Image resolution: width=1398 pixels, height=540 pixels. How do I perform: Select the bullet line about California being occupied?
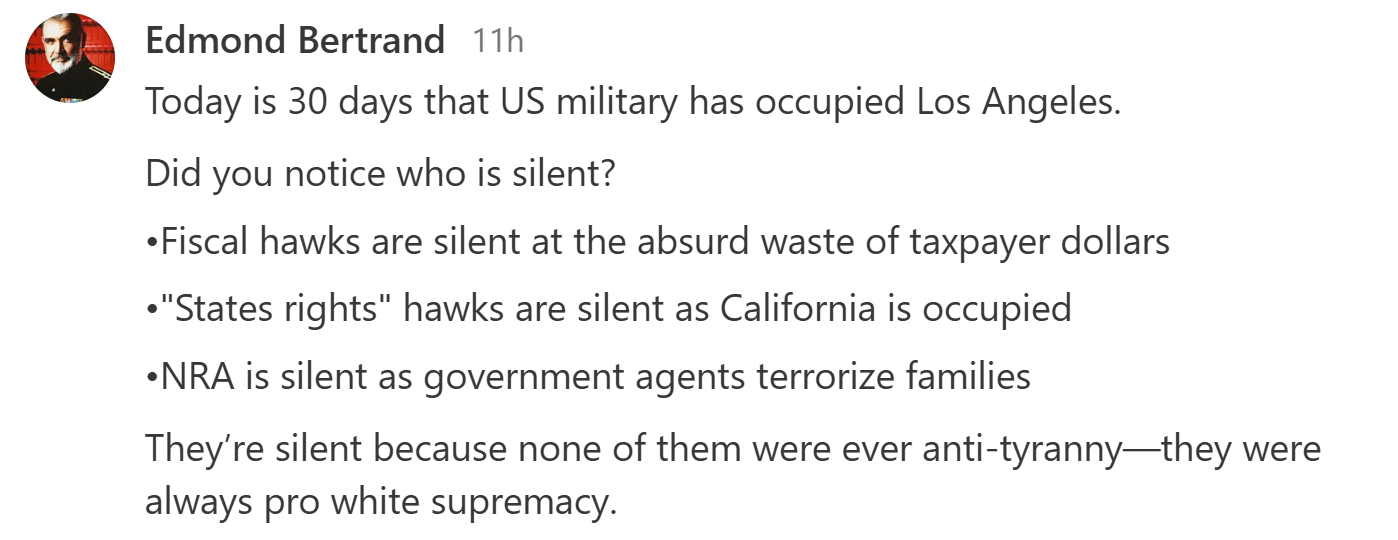[608, 309]
